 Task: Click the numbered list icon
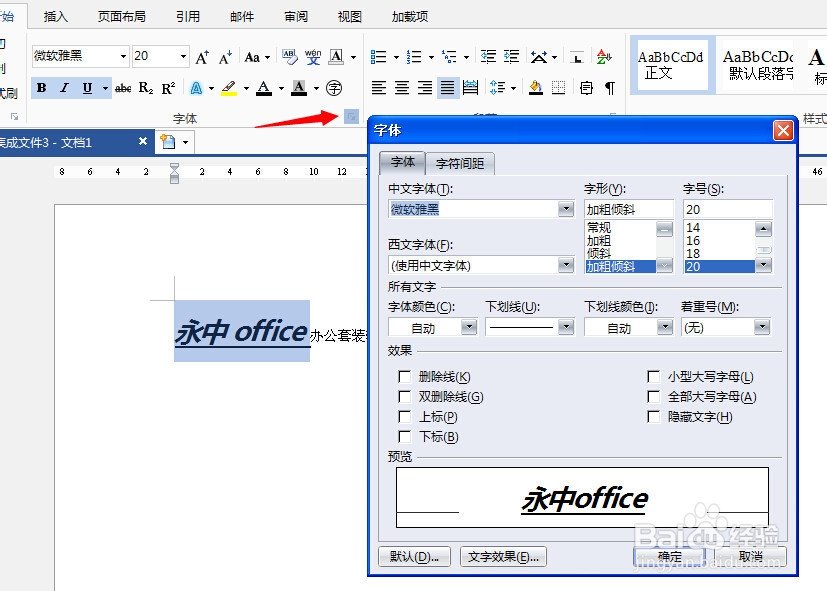[414, 57]
